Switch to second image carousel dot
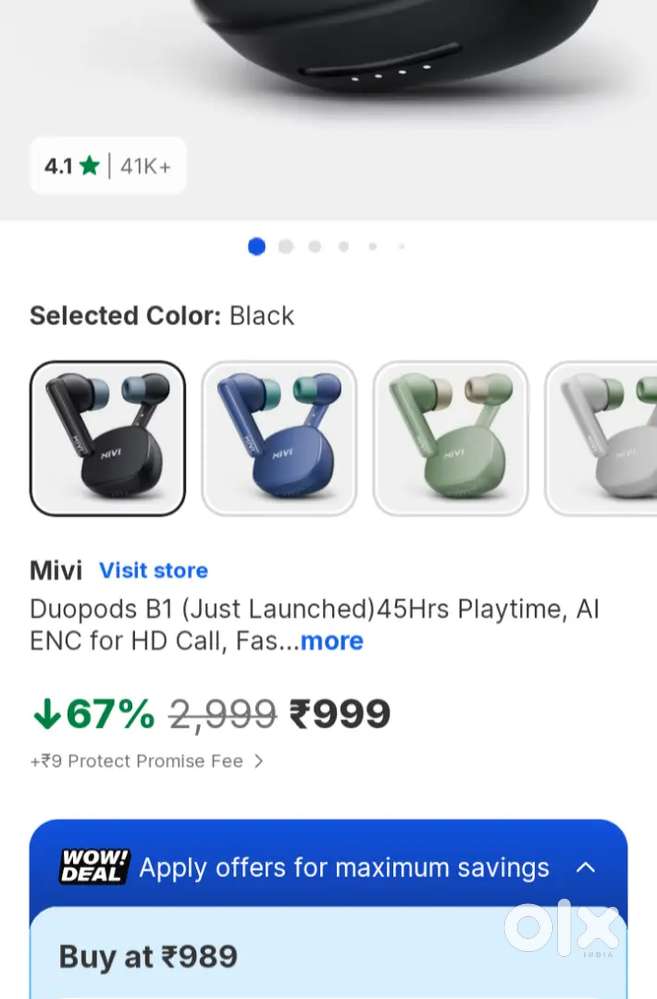 [286, 246]
